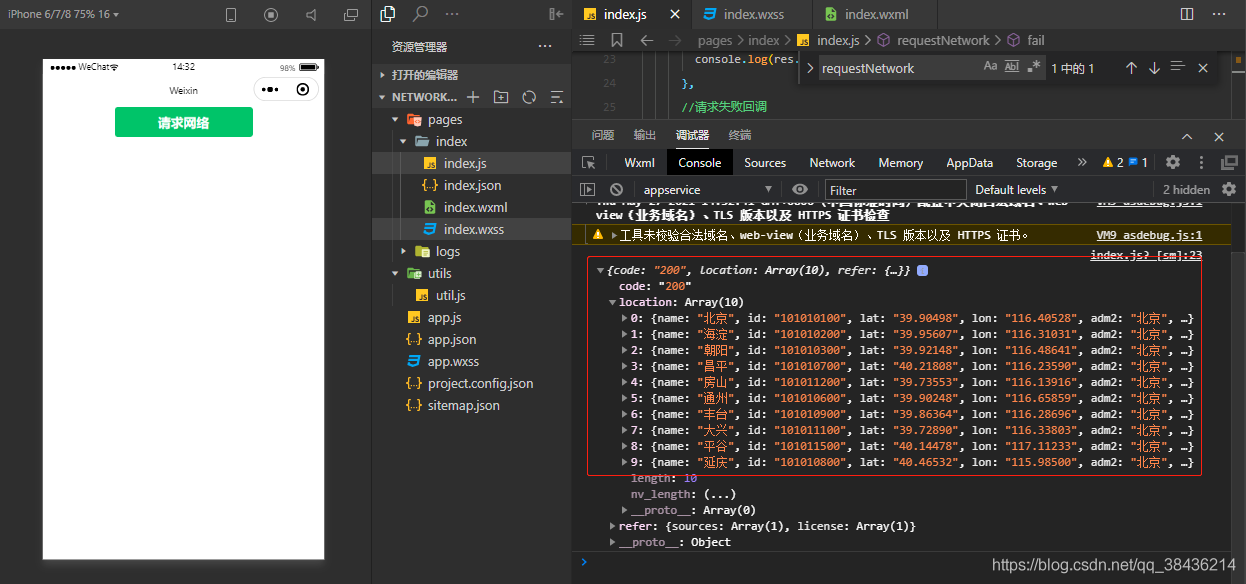The image size is (1246, 584).
Task: Click the split editor icon
Action: pyautogui.click(x=1187, y=14)
